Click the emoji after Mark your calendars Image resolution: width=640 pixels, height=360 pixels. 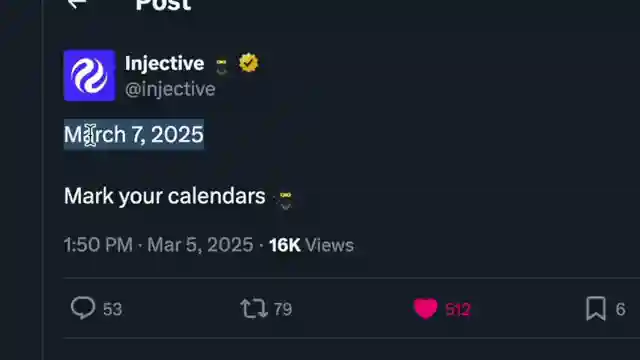285,200
